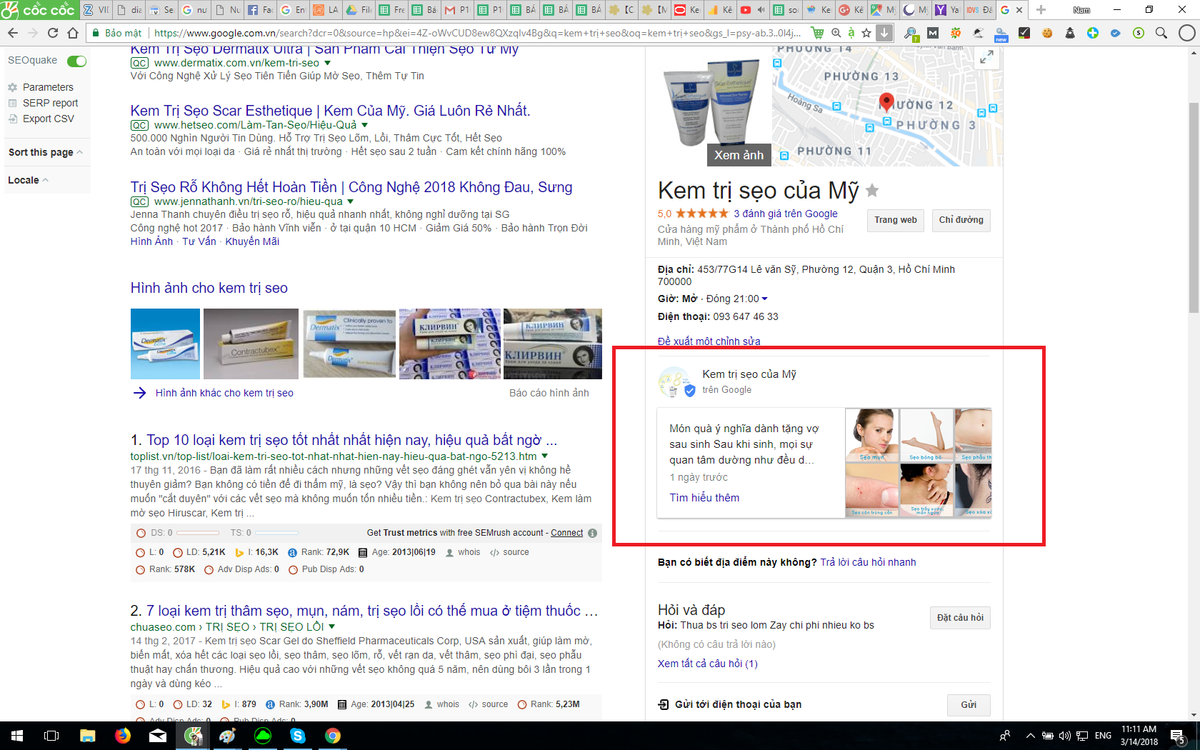Open the Kem Trị Sẹo Scar Esthetique ad
The height and width of the screenshot is (750, 1200).
point(330,110)
